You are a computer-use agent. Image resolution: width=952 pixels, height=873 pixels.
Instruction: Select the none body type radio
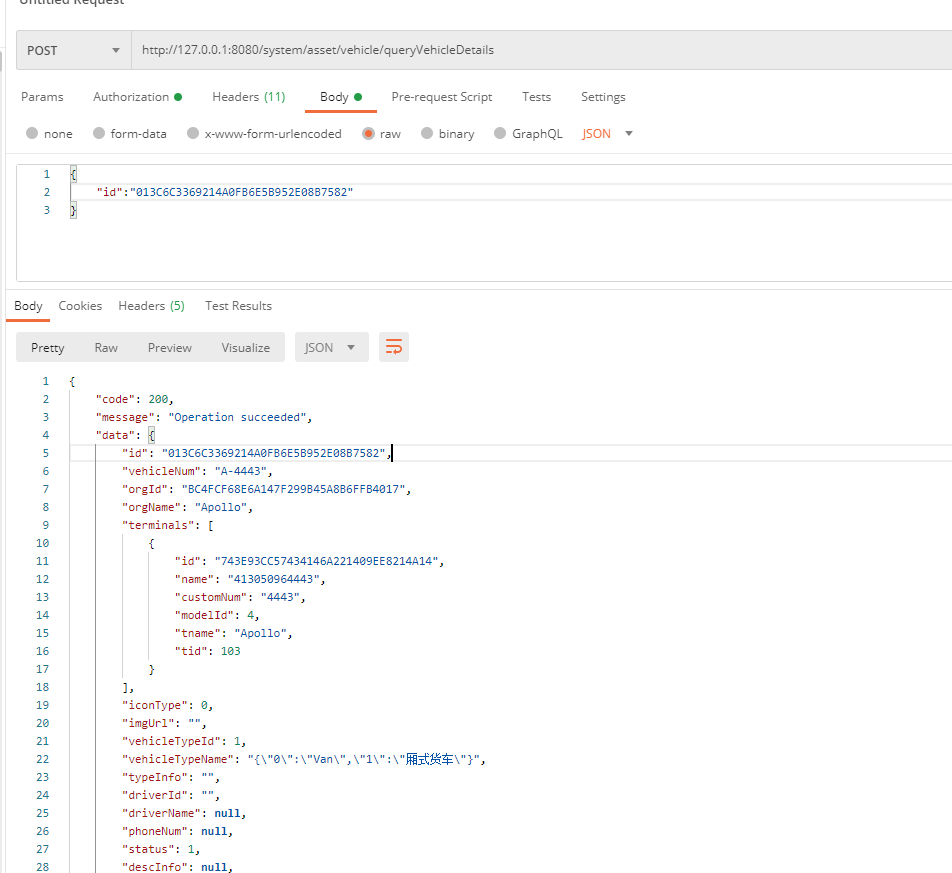(33, 133)
